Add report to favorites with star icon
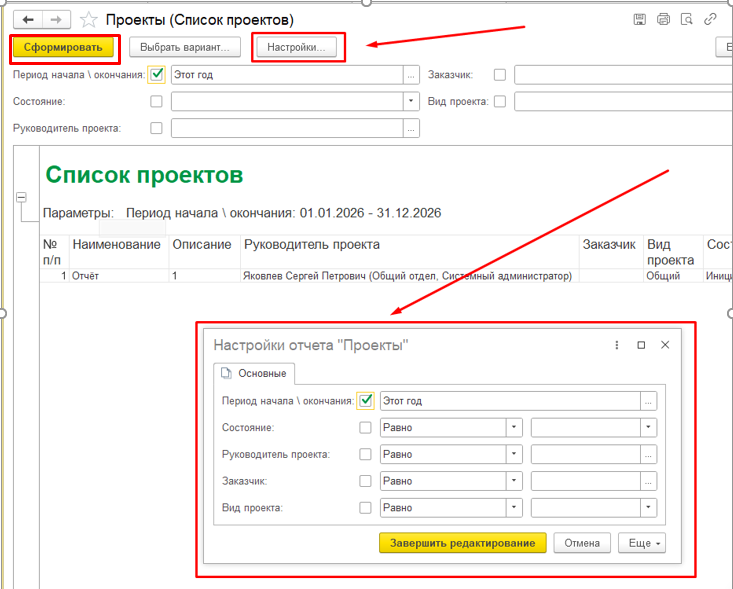 click(88, 20)
